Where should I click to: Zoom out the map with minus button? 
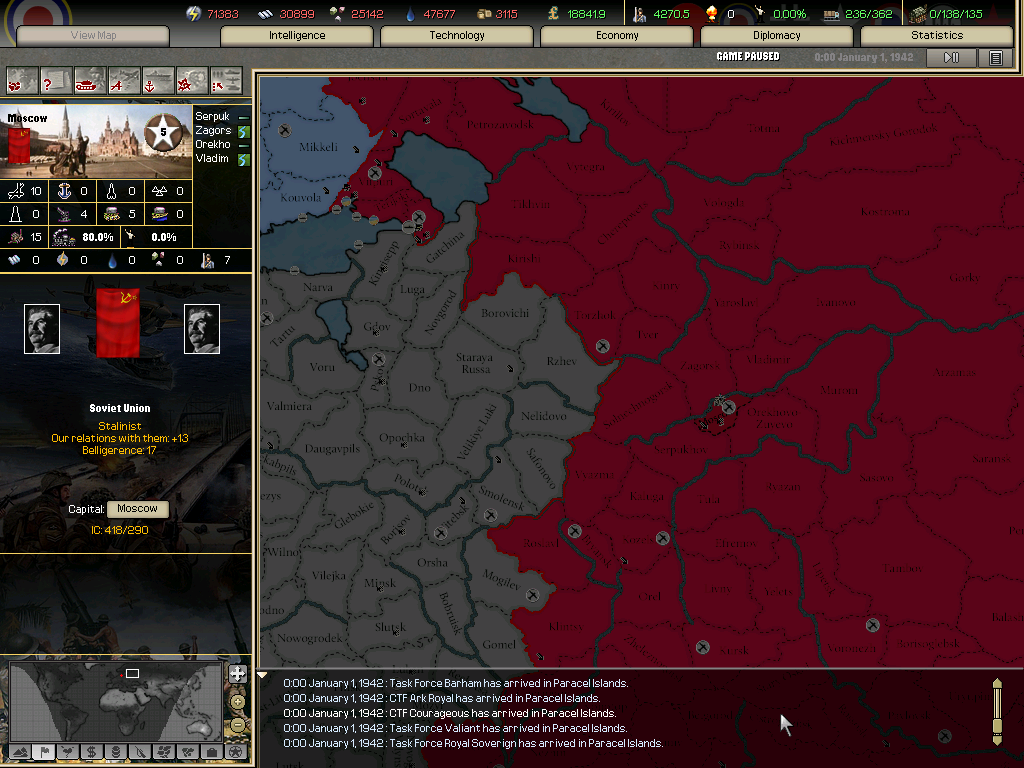pos(238,724)
